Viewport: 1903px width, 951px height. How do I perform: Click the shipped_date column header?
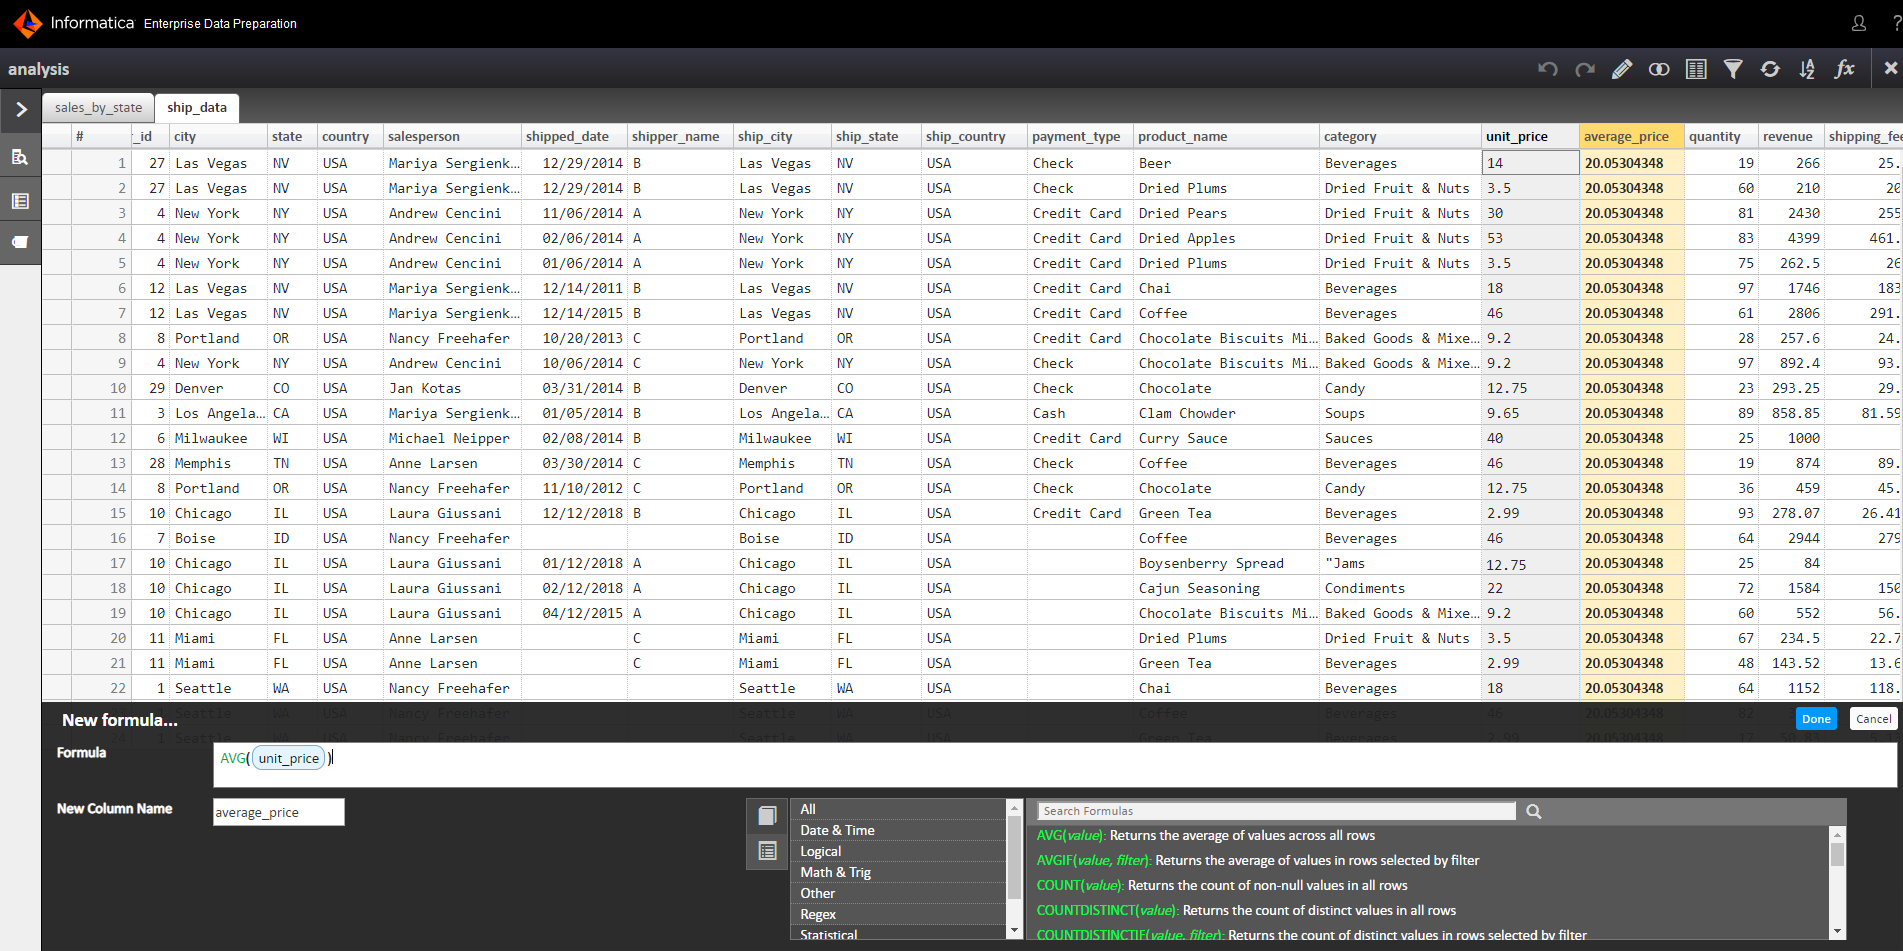[x=574, y=136]
